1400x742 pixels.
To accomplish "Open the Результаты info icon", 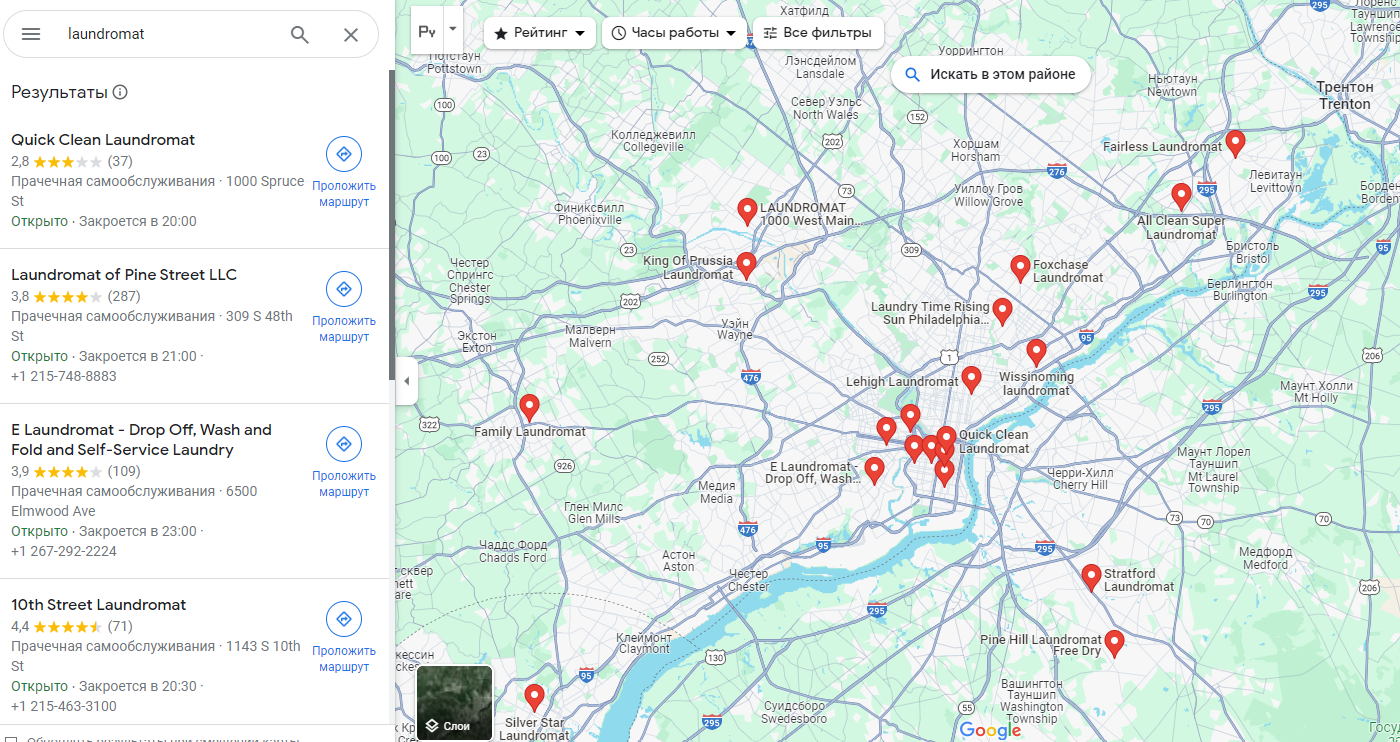I will [120, 92].
